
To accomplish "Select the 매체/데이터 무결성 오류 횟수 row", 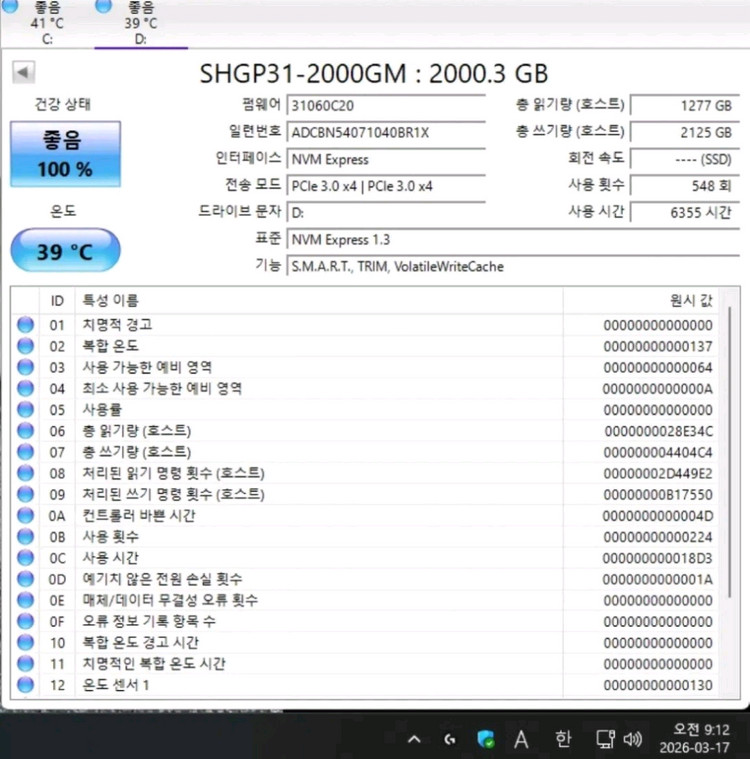I will click(x=365, y=601).
